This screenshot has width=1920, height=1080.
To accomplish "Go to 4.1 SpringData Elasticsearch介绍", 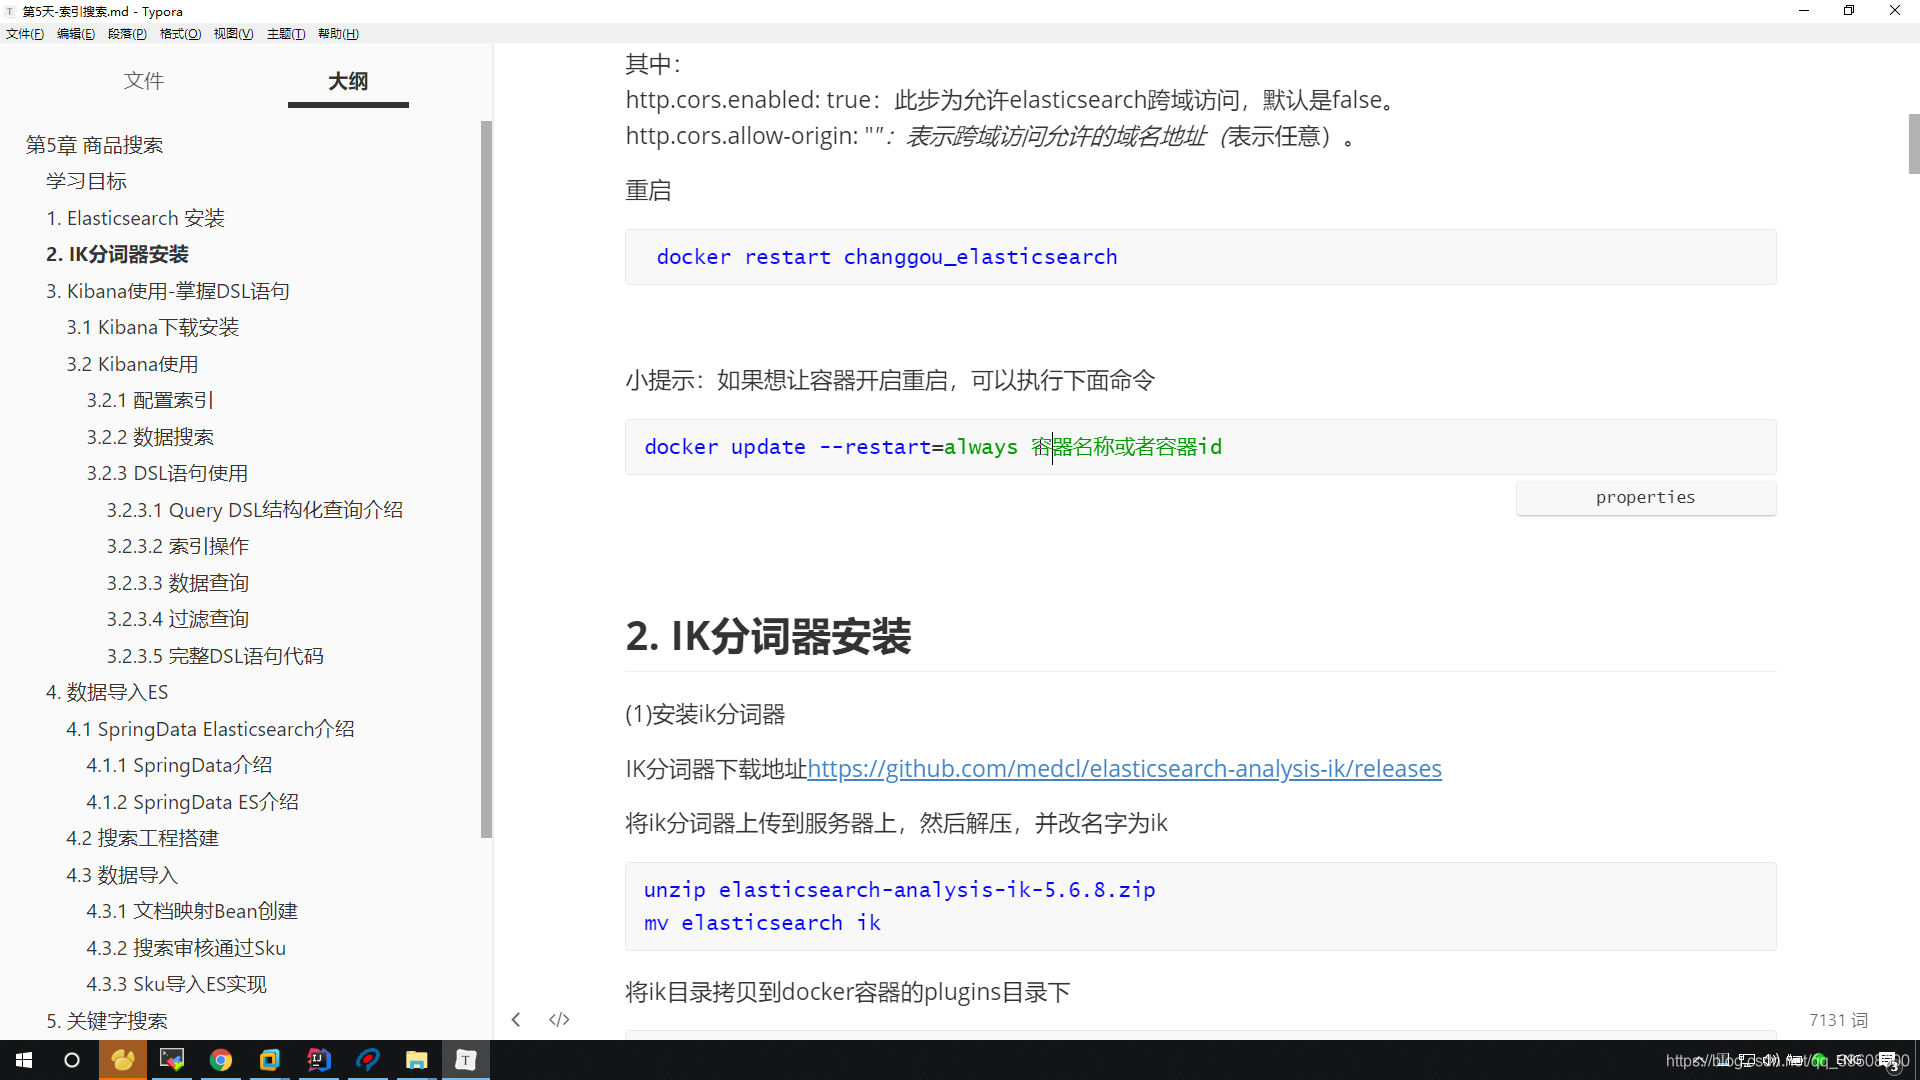I will [x=210, y=729].
